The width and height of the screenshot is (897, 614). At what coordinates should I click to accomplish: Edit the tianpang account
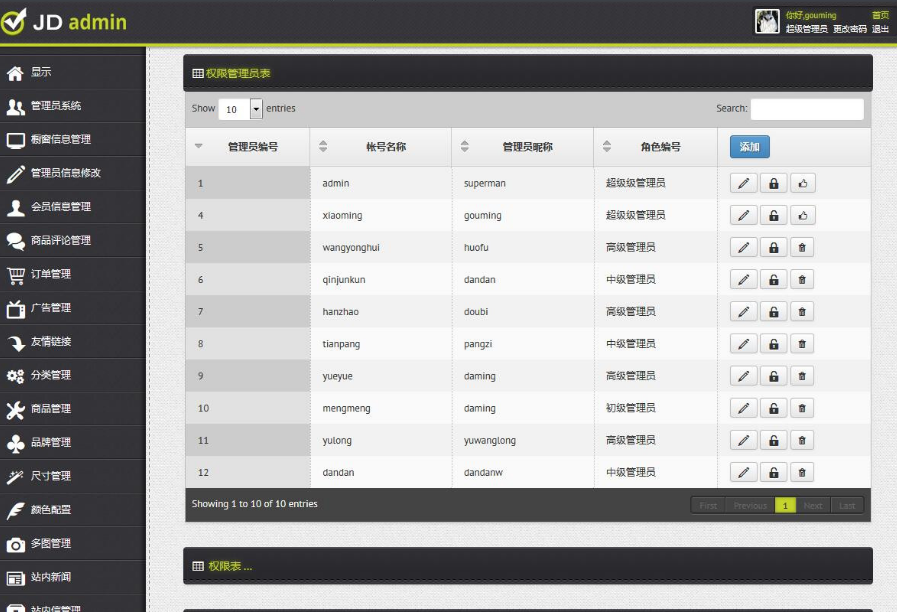pyautogui.click(x=744, y=343)
